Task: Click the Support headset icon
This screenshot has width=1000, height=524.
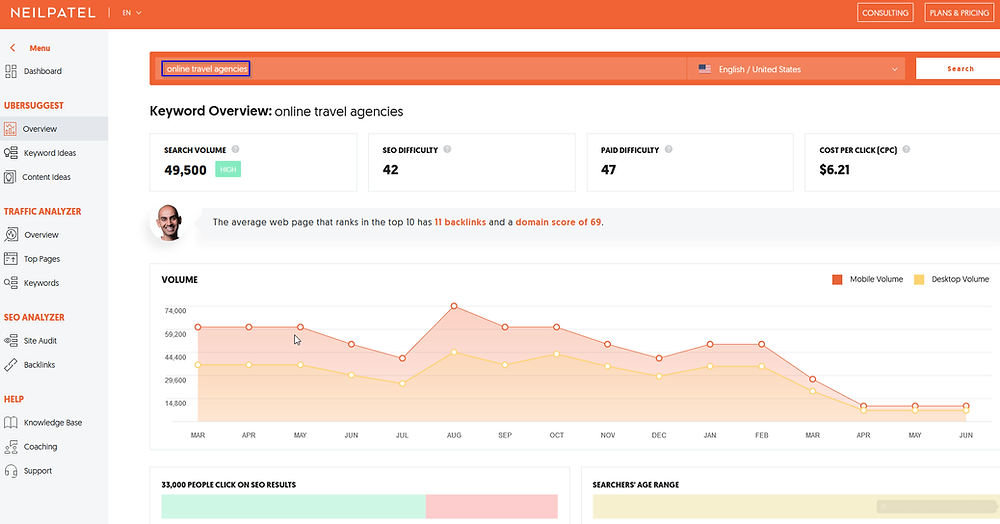Action: (10, 471)
